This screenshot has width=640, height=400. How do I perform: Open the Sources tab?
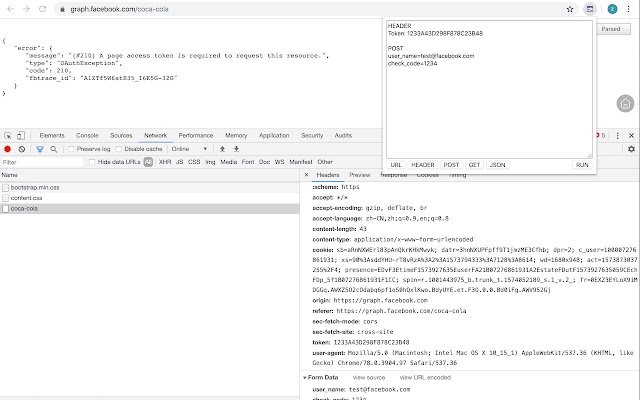click(121, 136)
